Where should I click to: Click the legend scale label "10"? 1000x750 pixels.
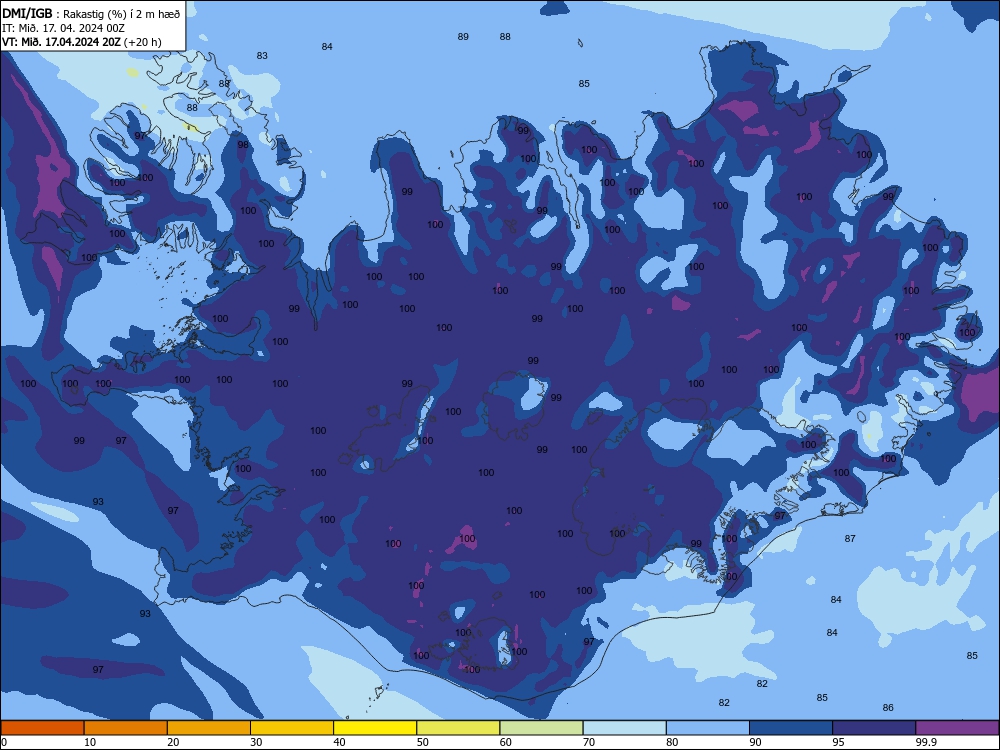(90, 742)
